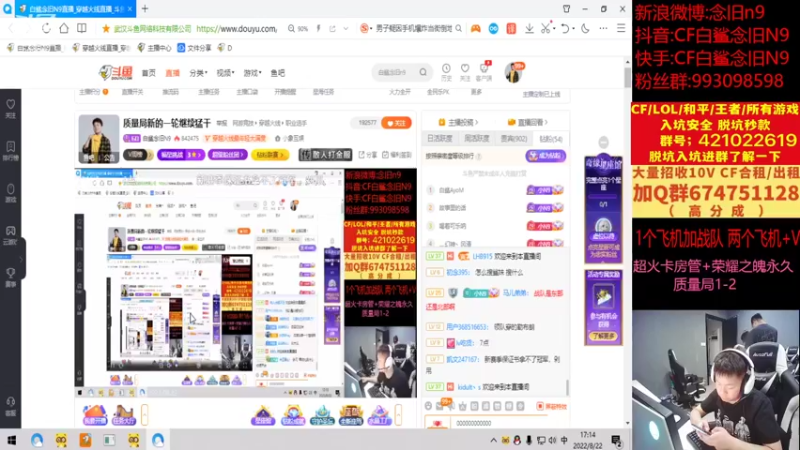Click the Douyu search input box
This screenshot has height=450, width=800.
[396, 72]
